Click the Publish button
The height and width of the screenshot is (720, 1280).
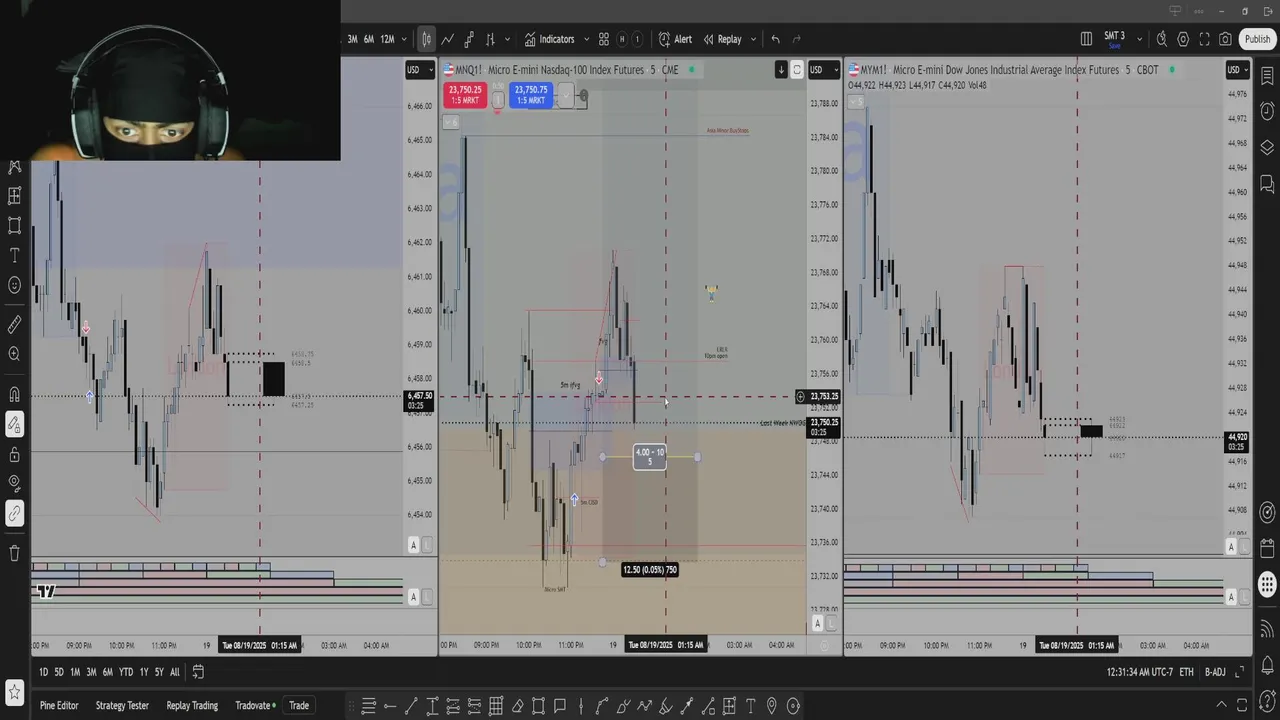[x=1257, y=39]
